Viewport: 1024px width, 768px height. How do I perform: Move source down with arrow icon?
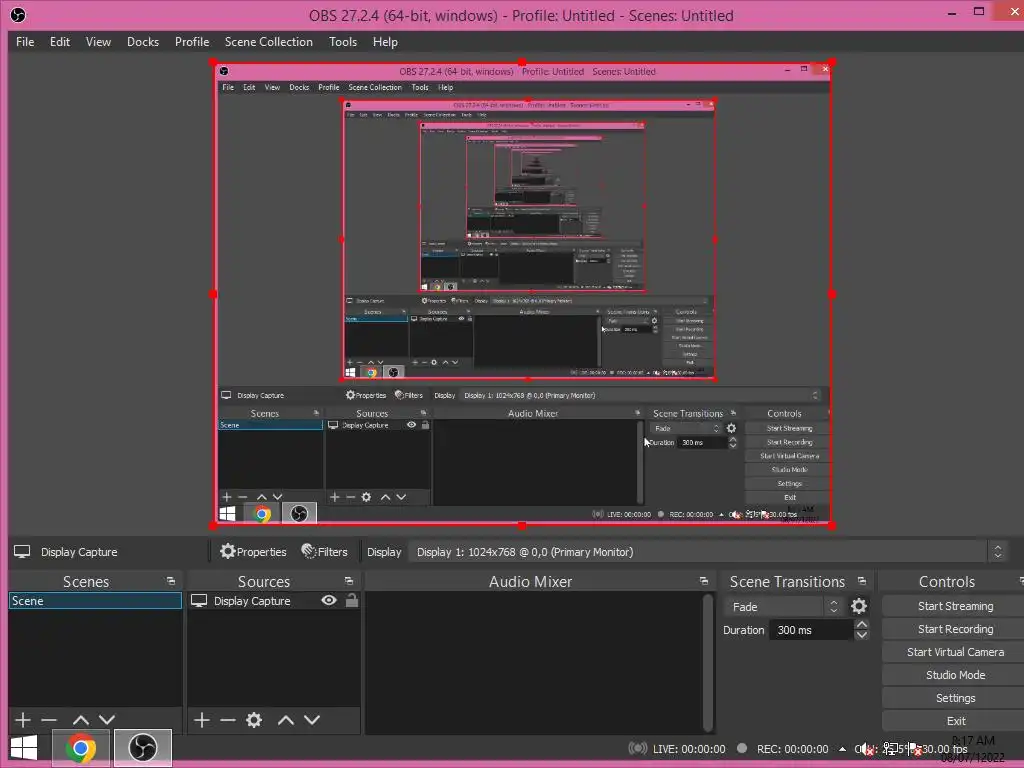312,720
